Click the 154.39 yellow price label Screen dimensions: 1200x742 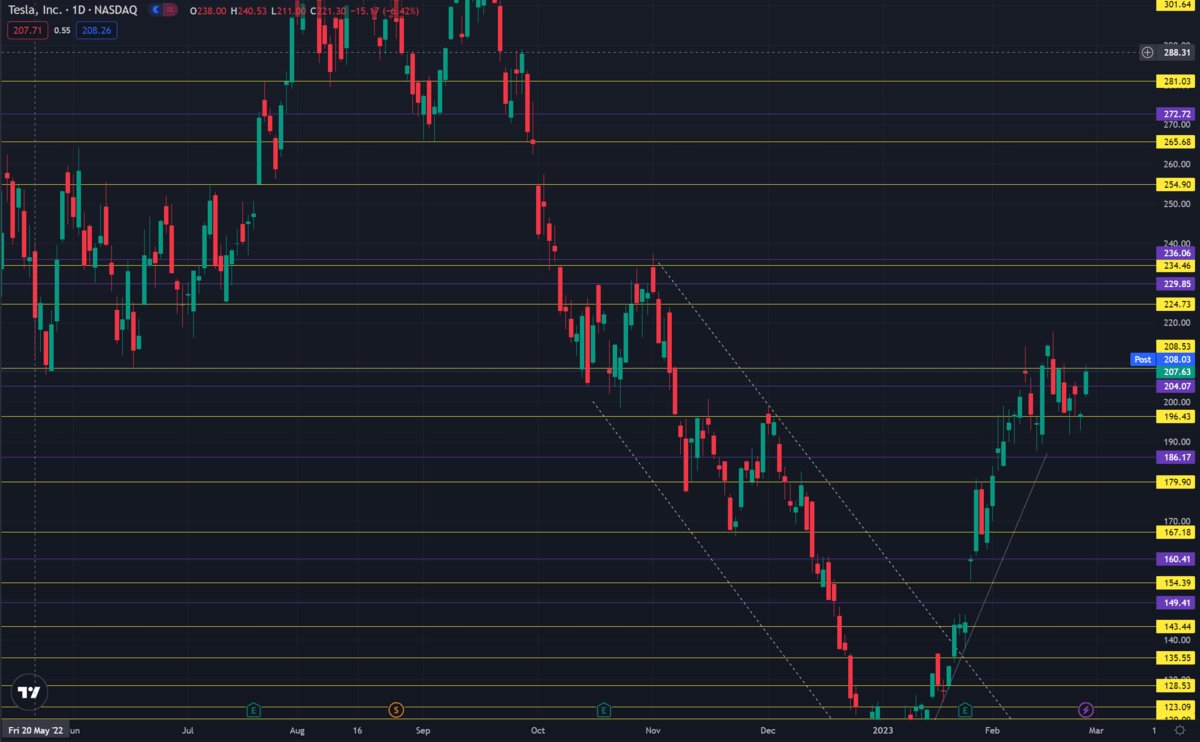(x=1176, y=583)
